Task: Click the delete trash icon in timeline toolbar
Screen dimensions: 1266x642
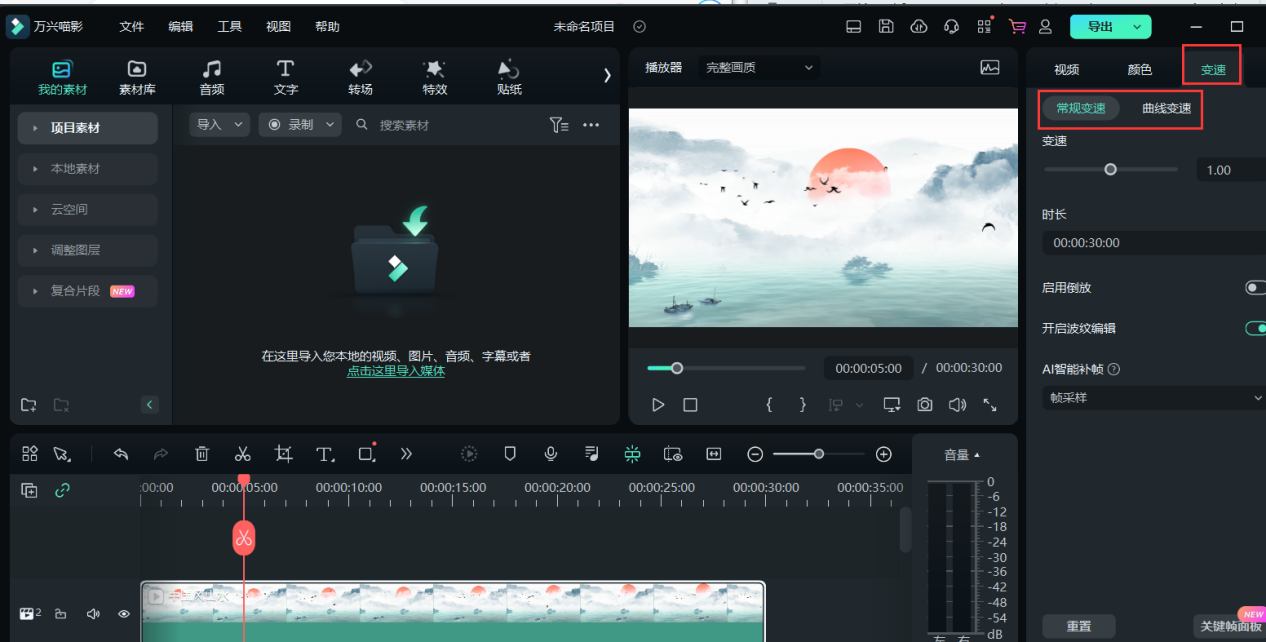Action: coord(202,454)
